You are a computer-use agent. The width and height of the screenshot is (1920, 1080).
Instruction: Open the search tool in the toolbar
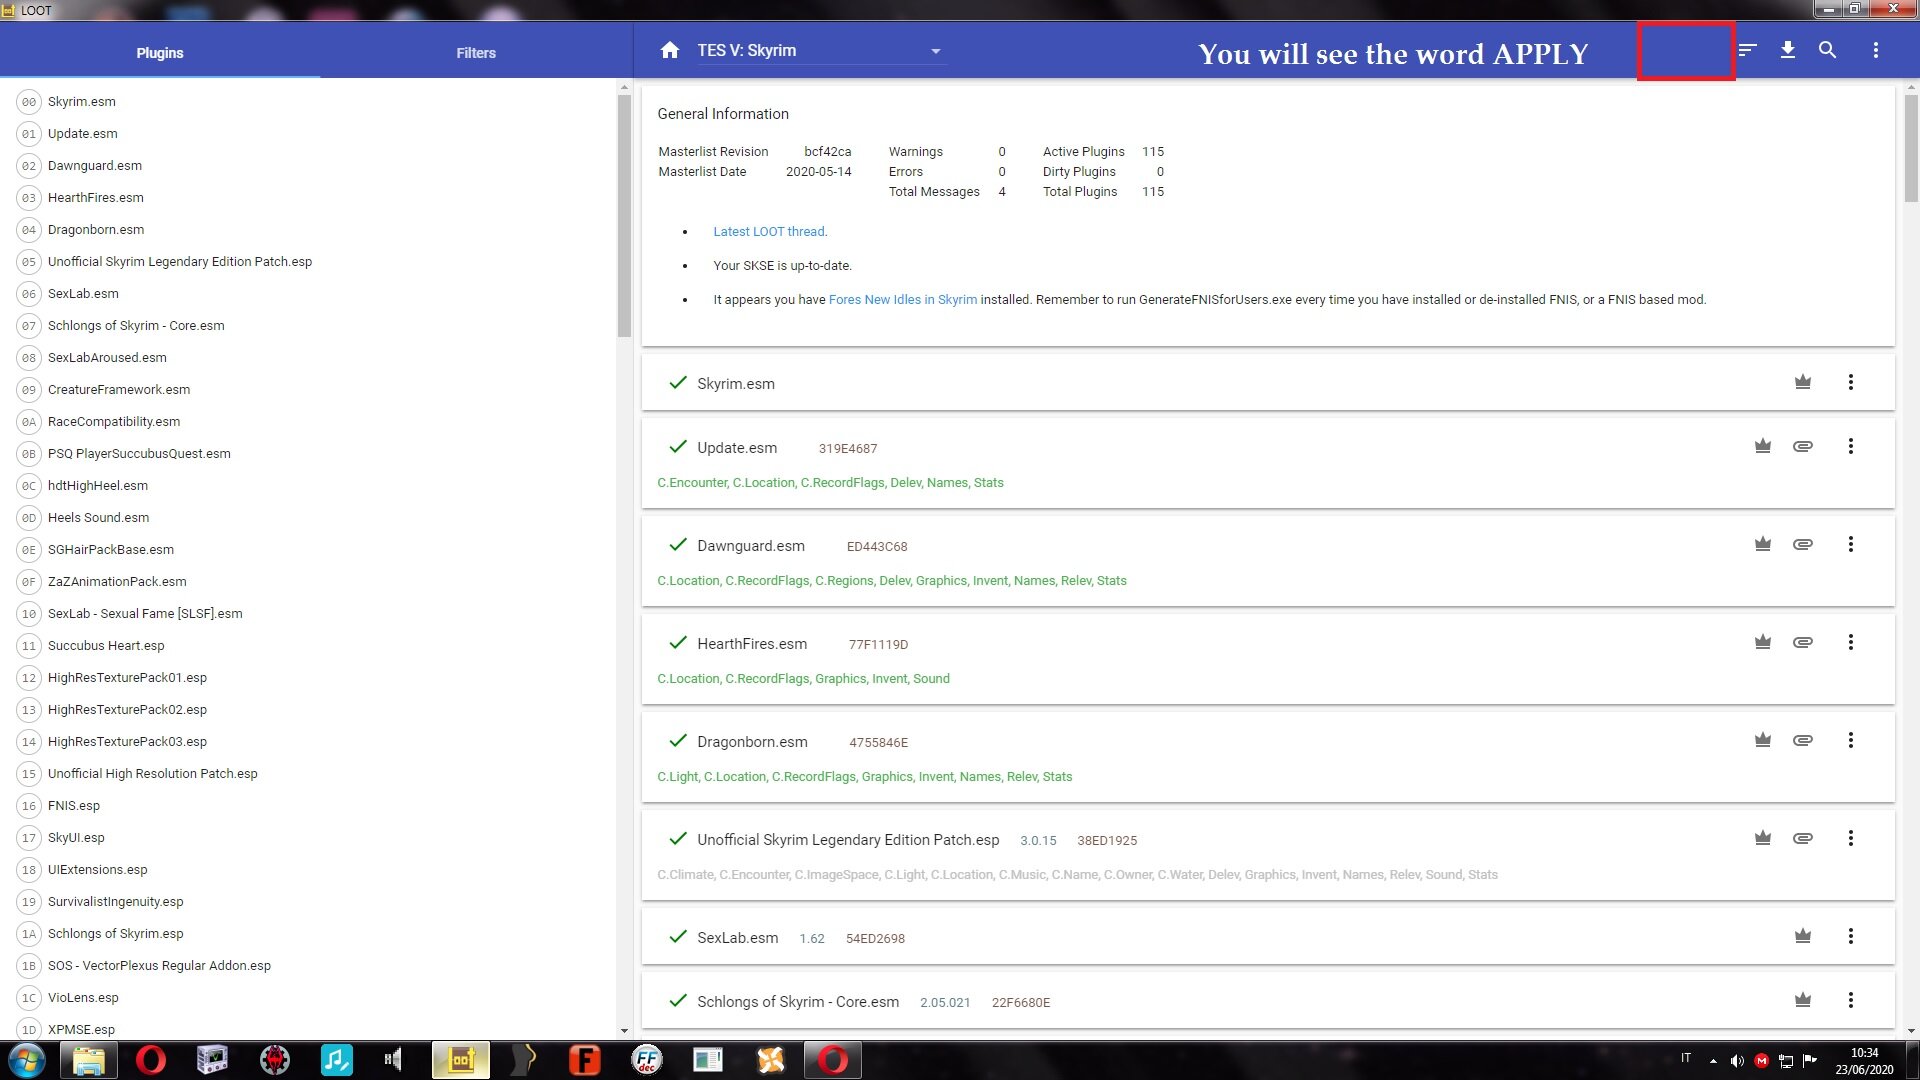[x=1827, y=50]
